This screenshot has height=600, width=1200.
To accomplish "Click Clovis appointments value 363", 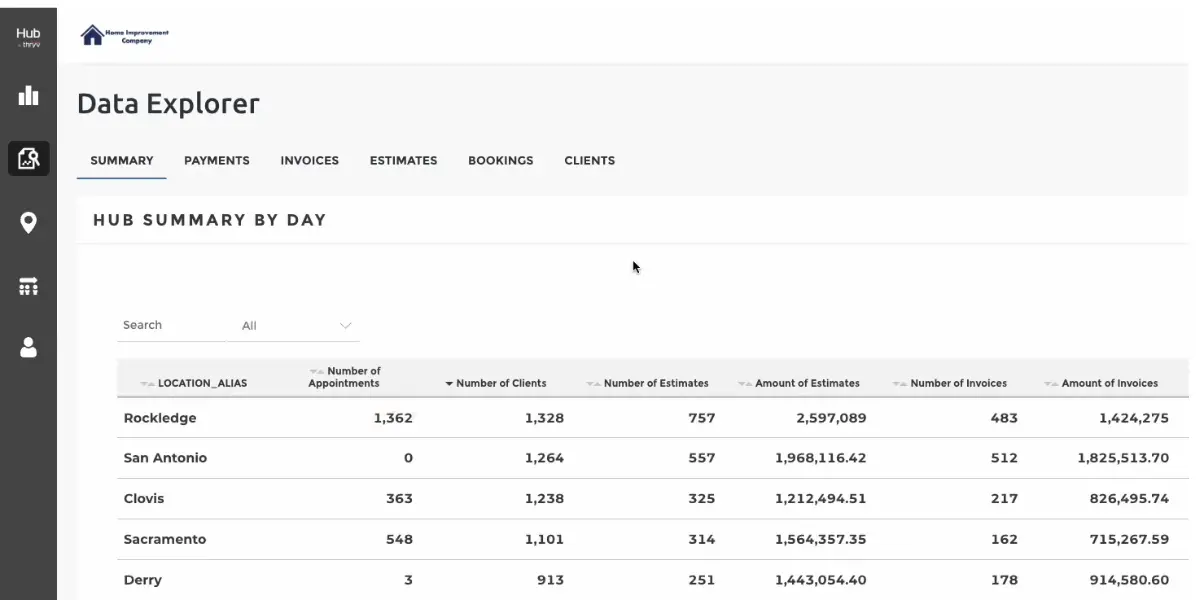I will tap(399, 499).
